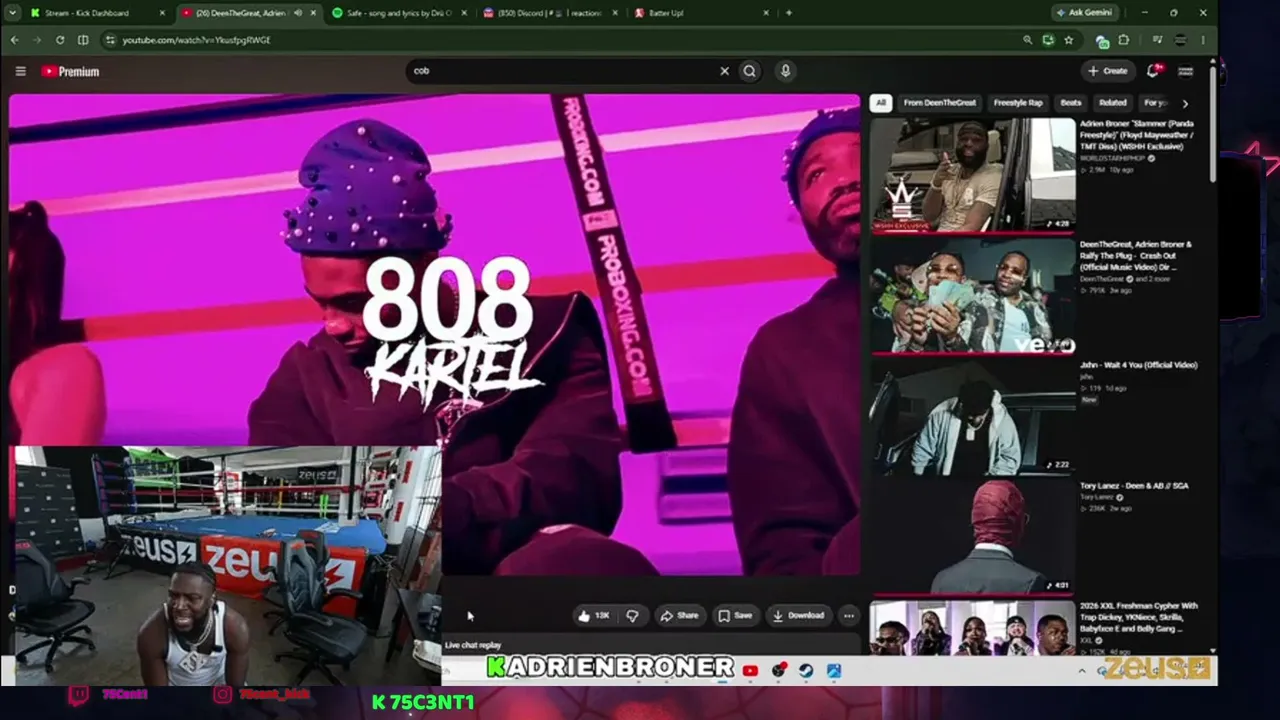Mute the DeenTheGreat tab via speaker icon
This screenshot has height=720, width=1280.
[297, 13]
